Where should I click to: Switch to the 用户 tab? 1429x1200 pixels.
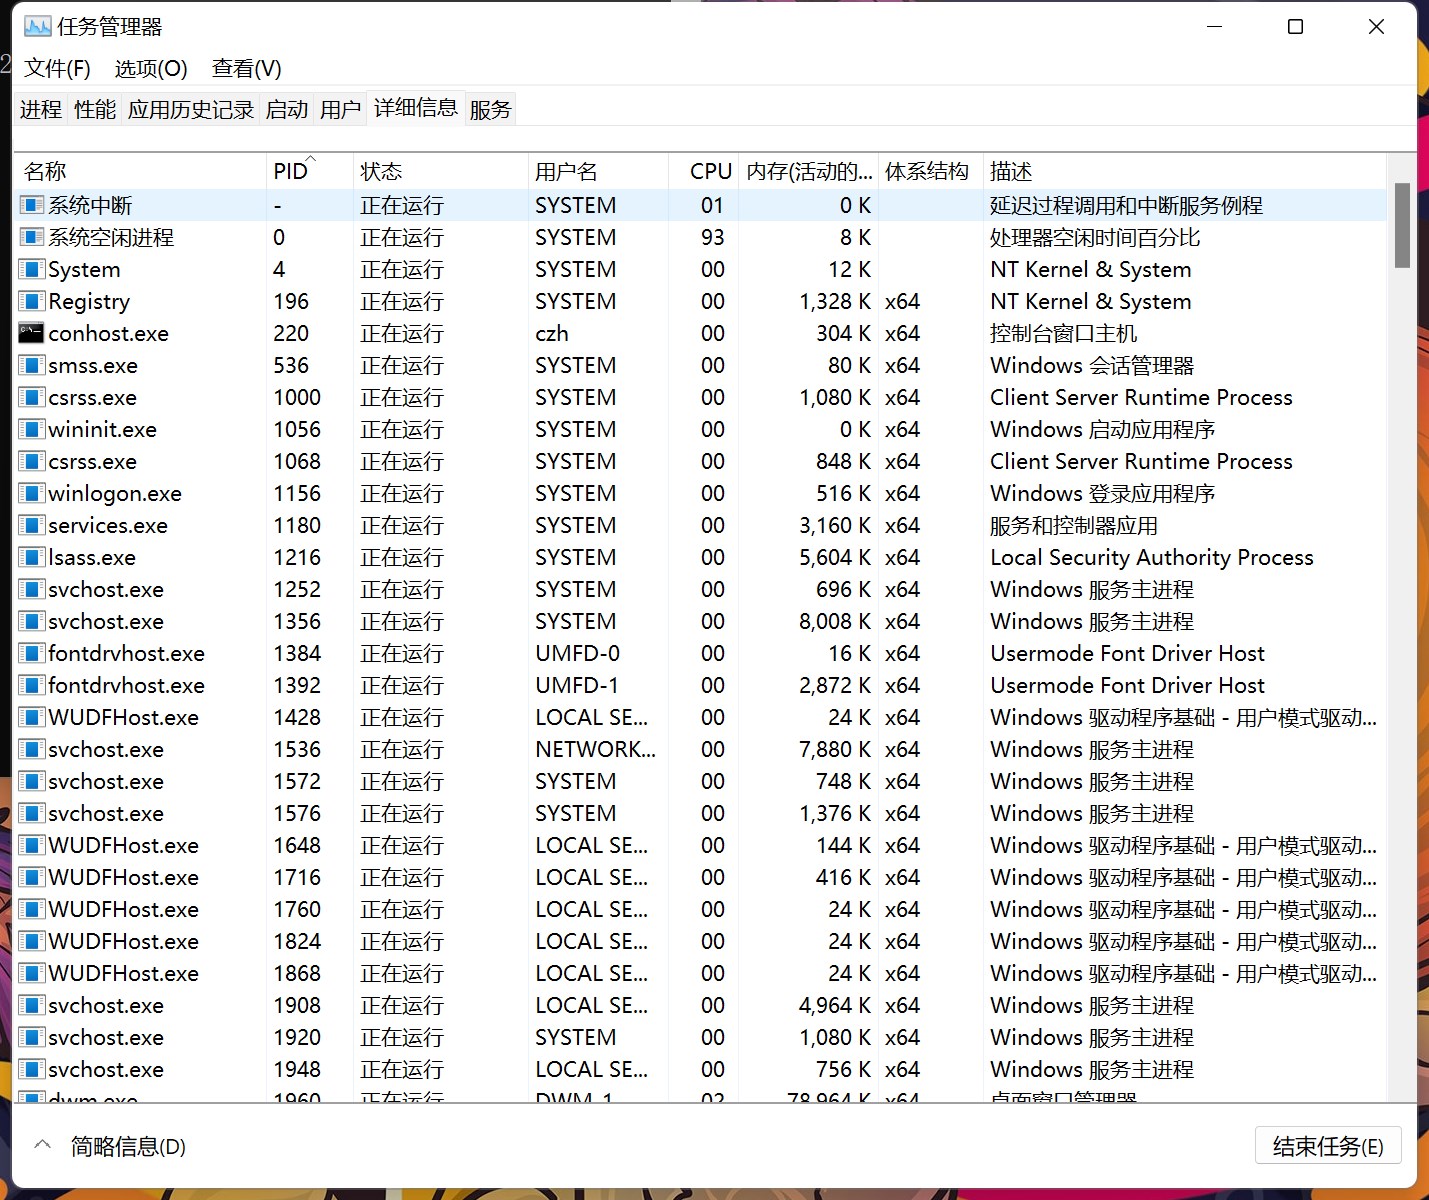(x=341, y=109)
